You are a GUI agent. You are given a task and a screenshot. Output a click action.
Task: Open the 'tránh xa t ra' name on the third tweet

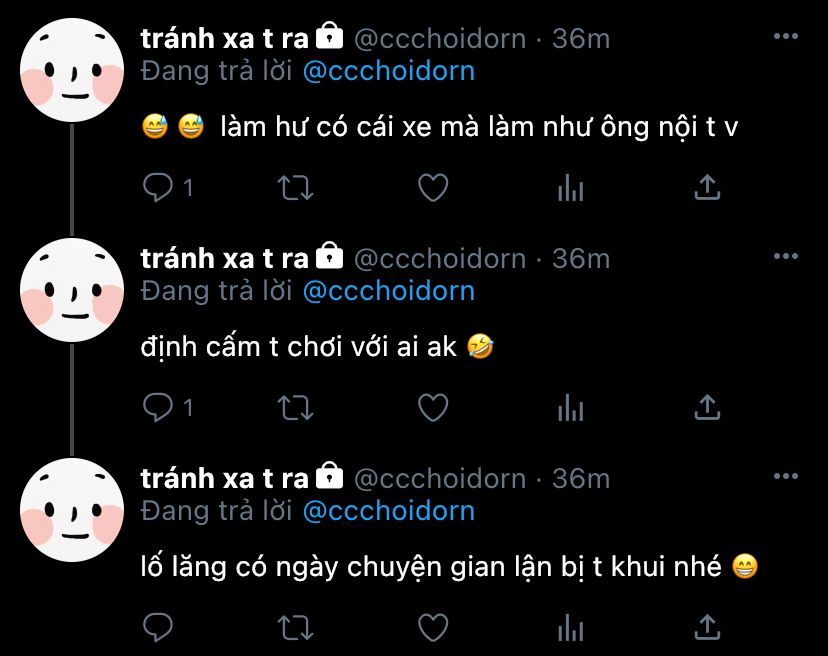(x=224, y=479)
